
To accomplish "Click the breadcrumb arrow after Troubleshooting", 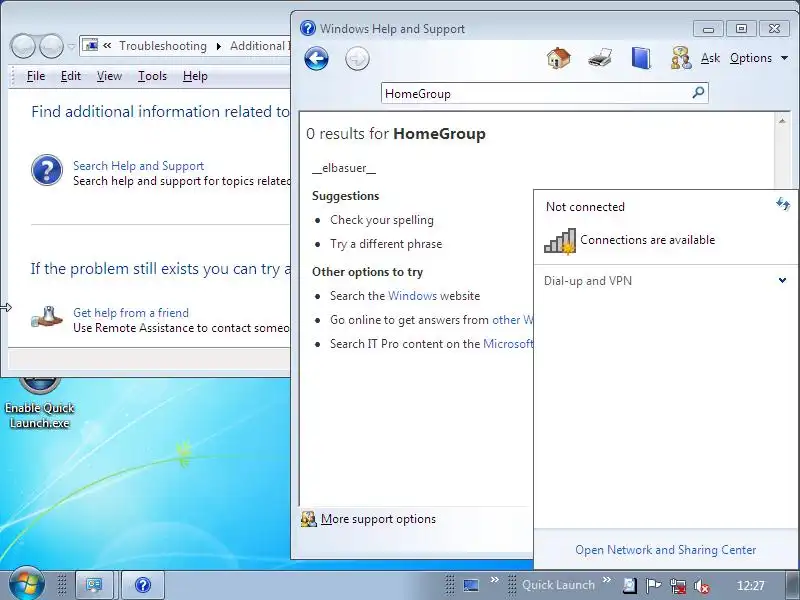I will click(x=218, y=46).
